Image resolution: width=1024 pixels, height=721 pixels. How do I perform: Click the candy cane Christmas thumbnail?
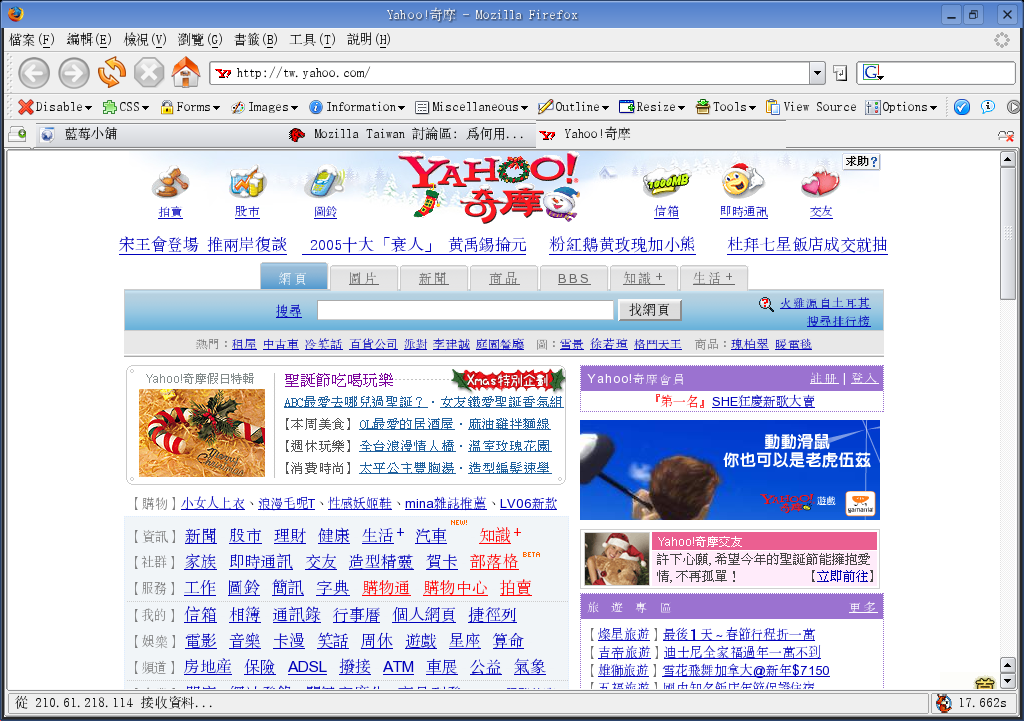(202, 433)
